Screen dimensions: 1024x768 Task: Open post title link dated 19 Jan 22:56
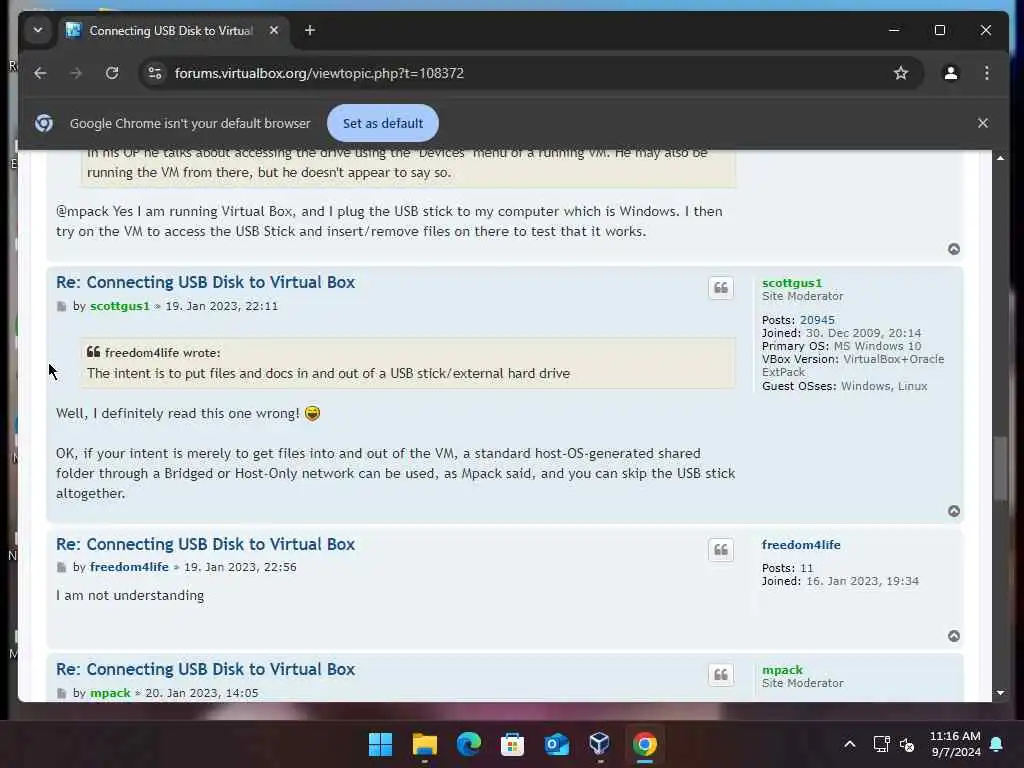(x=206, y=544)
